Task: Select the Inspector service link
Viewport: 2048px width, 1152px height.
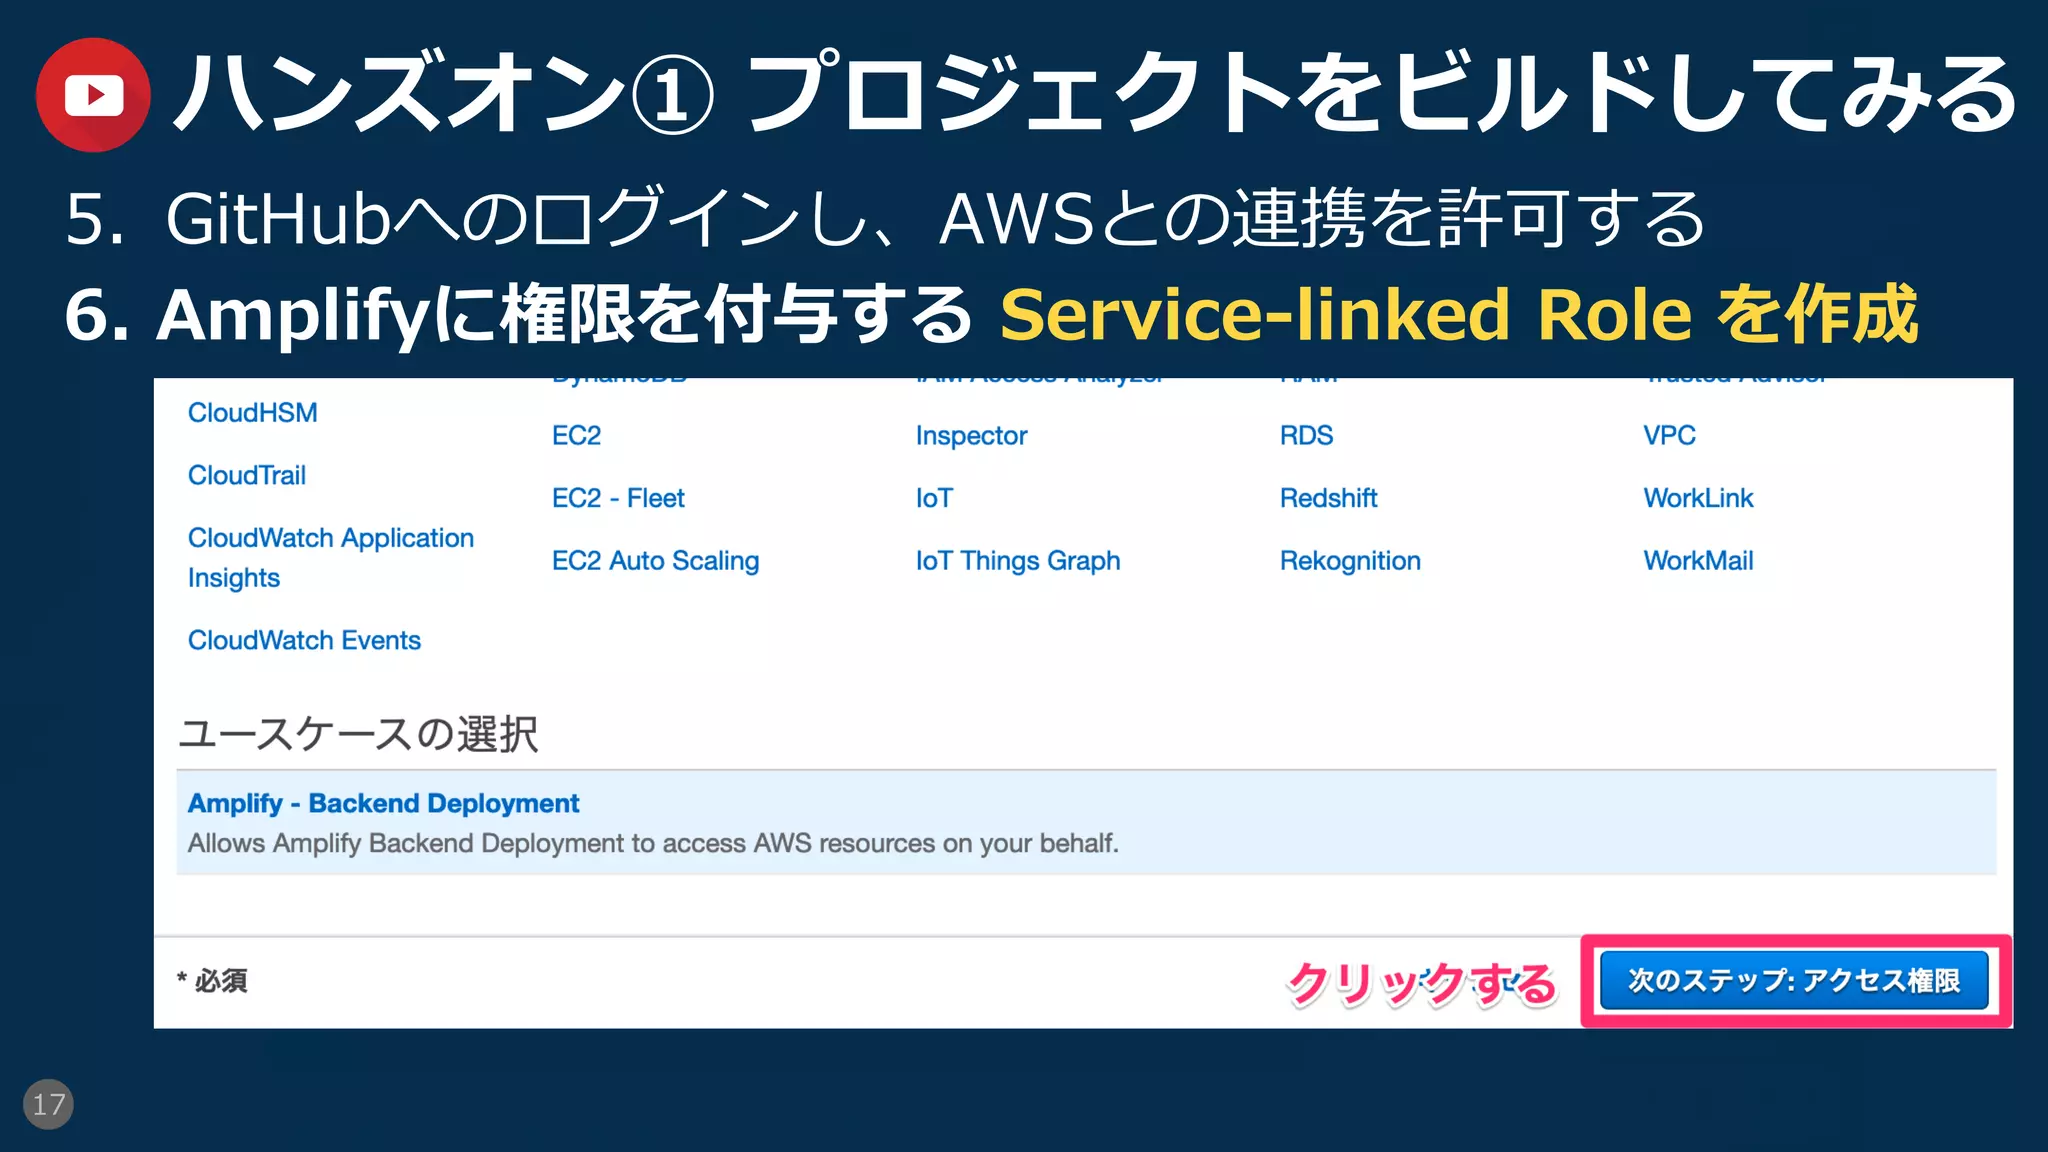Action: (x=971, y=436)
